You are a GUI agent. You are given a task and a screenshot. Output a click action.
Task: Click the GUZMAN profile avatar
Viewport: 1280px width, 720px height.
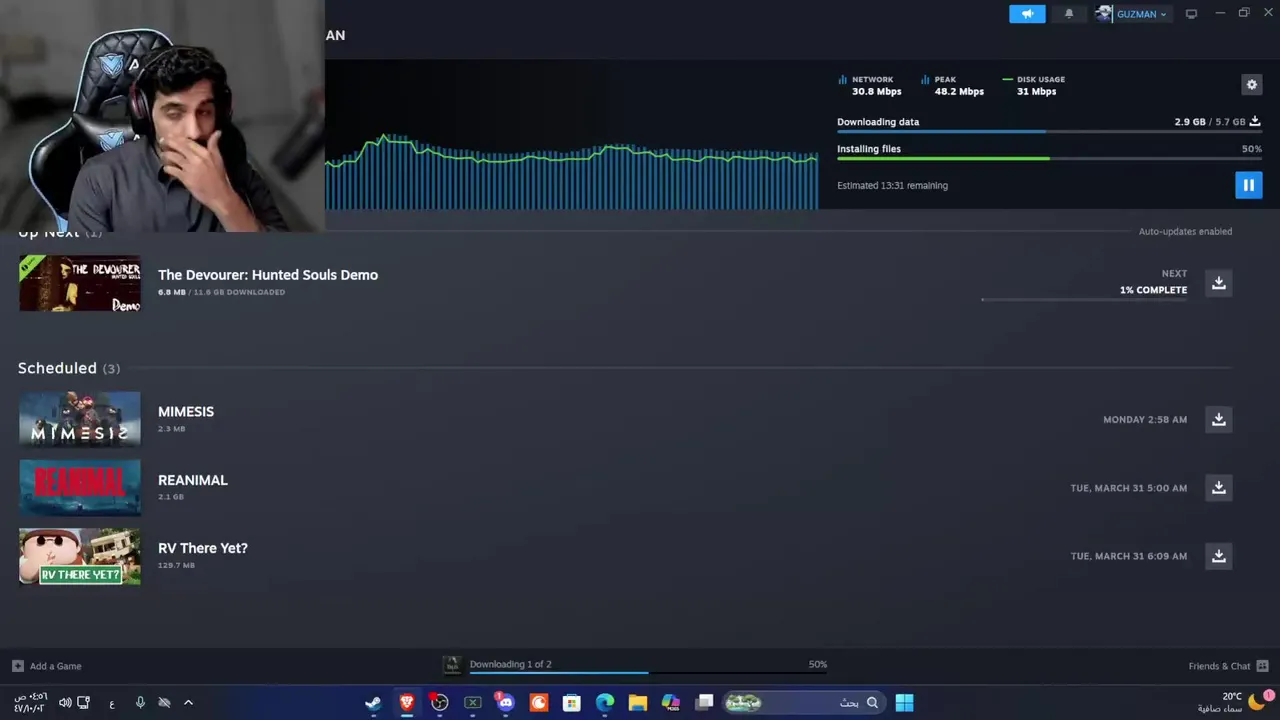(x=1104, y=14)
